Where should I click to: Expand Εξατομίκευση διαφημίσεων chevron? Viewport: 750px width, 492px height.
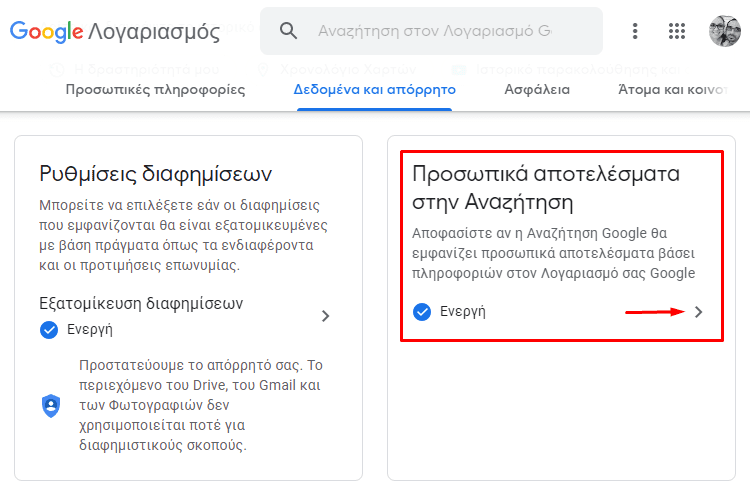(325, 316)
